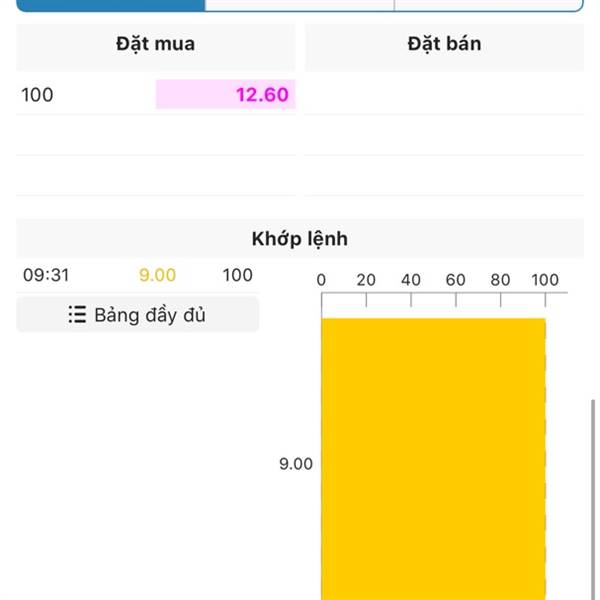Screen dimensions: 600x600
Task: Click the buy quantity 100 under Đặt mua
Action: (x=38, y=95)
